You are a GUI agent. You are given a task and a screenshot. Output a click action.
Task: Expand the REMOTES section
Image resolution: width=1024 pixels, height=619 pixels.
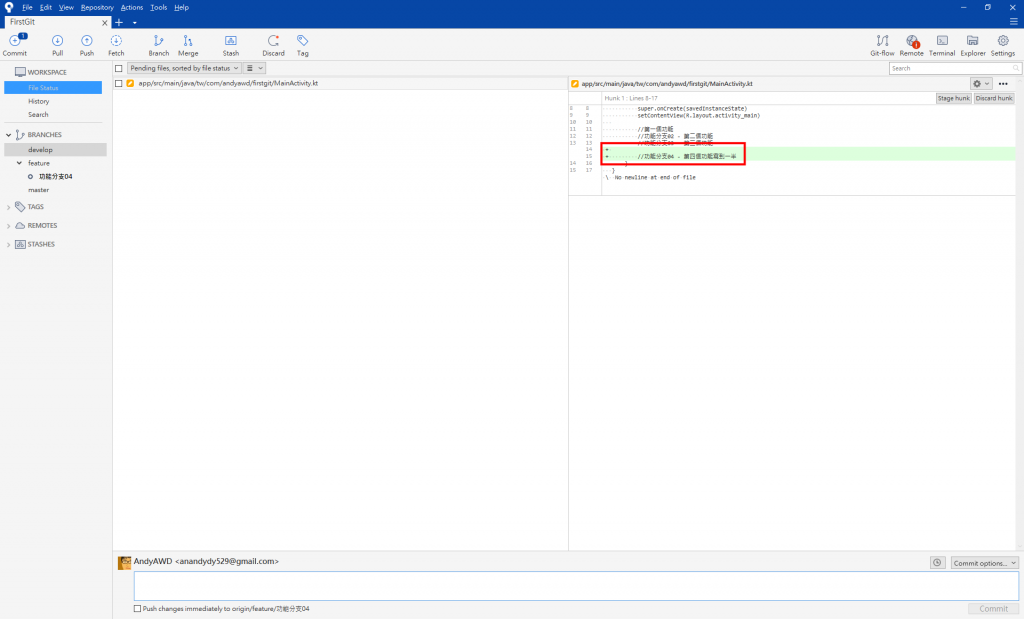[x=8, y=226]
